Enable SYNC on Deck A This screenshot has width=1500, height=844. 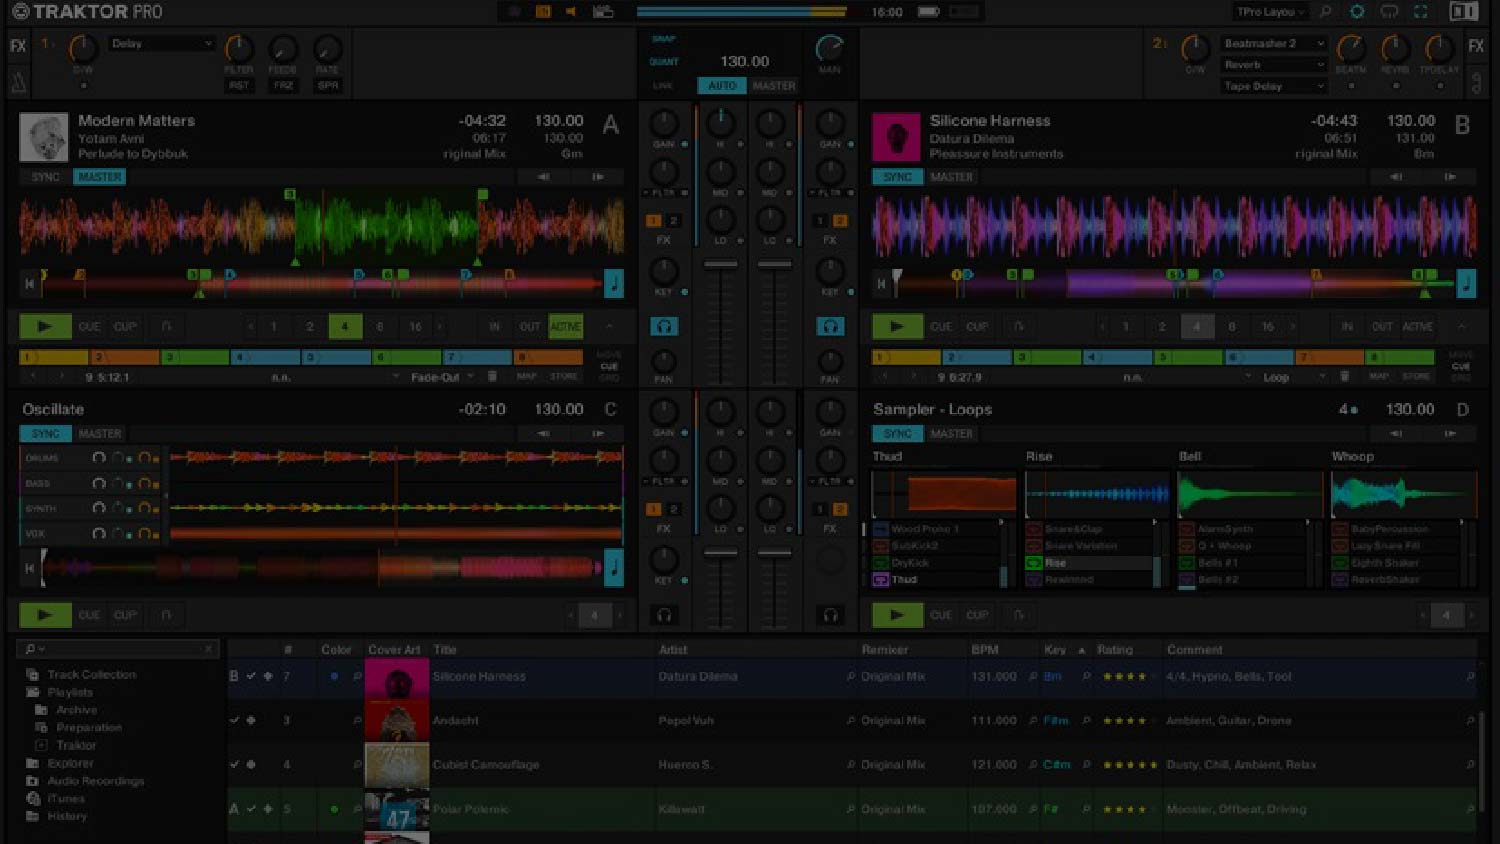click(45, 177)
